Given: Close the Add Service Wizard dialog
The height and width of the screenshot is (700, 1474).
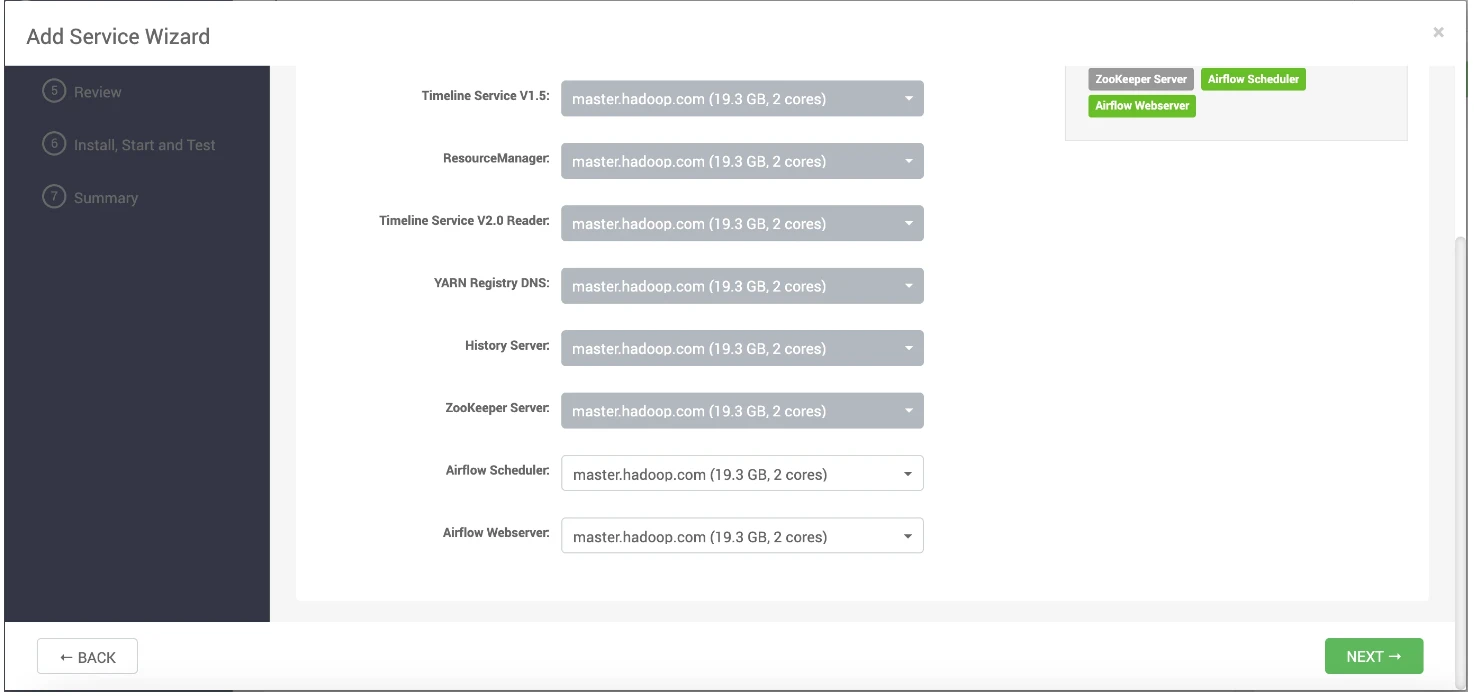Looking at the screenshot, I should 1438,32.
